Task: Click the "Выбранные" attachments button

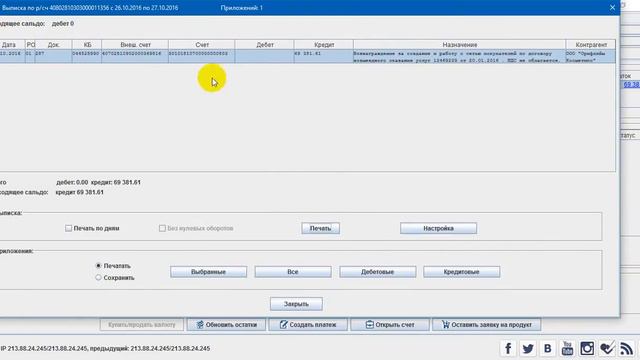Action: (209, 272)
